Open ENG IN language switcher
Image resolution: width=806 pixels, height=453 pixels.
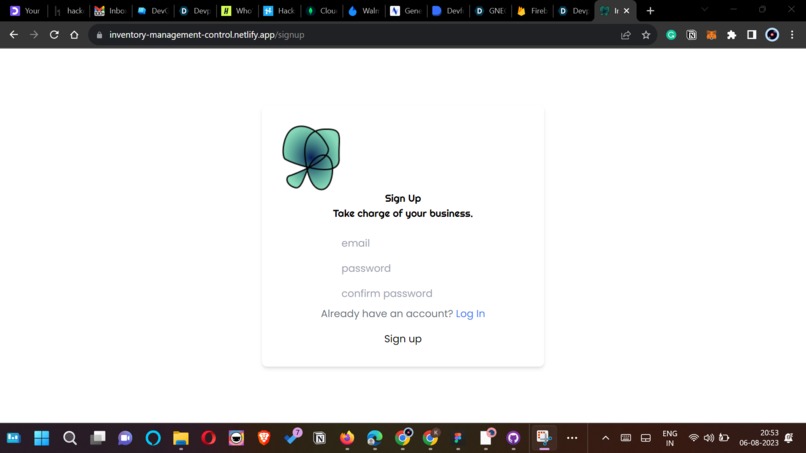670,438
